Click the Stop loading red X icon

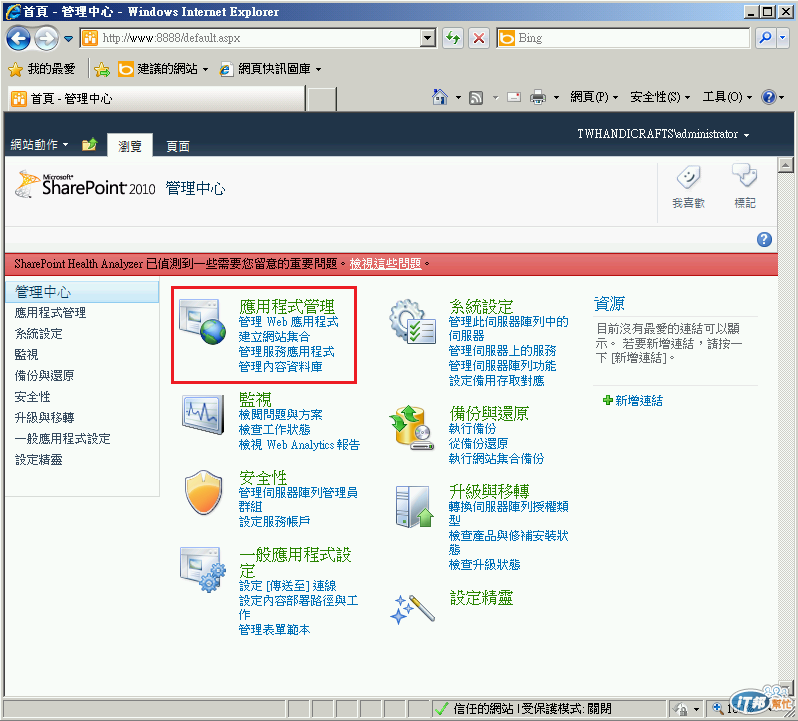click(478, 38)
